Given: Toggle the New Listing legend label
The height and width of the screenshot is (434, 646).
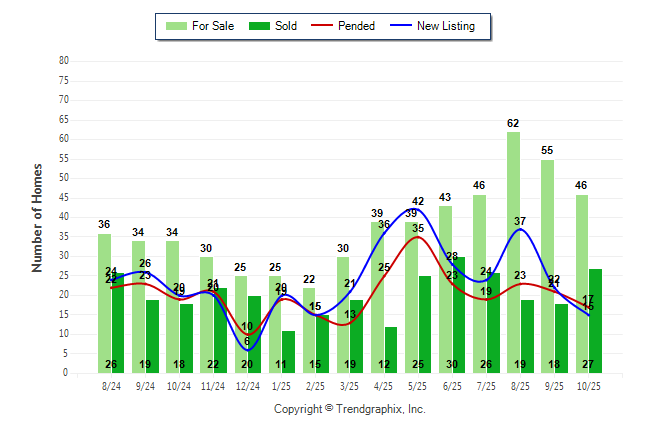Looking at the screenshot, I should pyautogui.click(x=446, y=26).
